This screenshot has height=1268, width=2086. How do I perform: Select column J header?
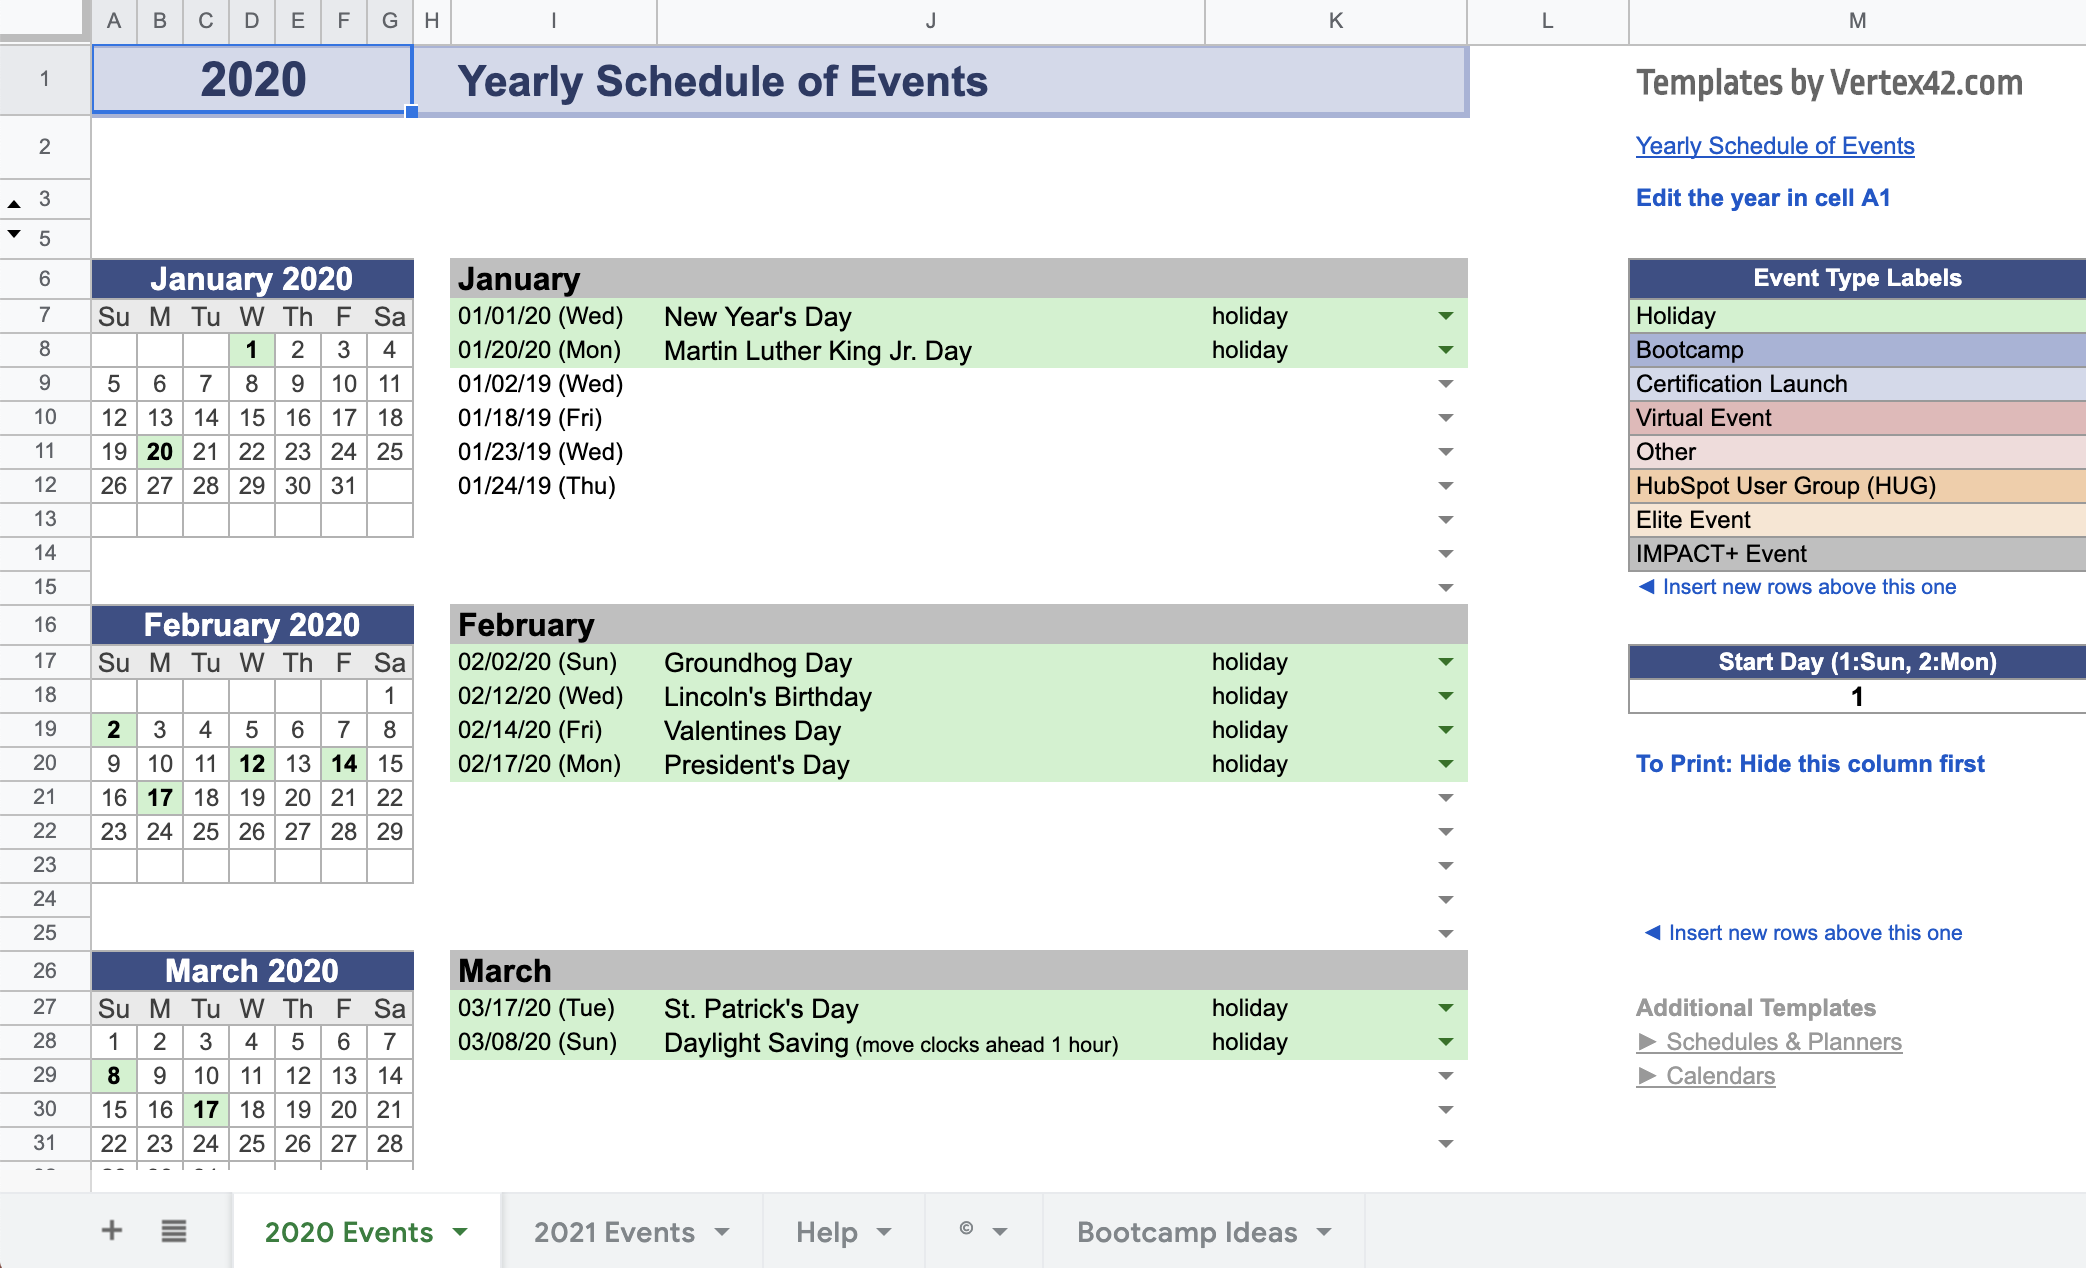pos(930,21)
